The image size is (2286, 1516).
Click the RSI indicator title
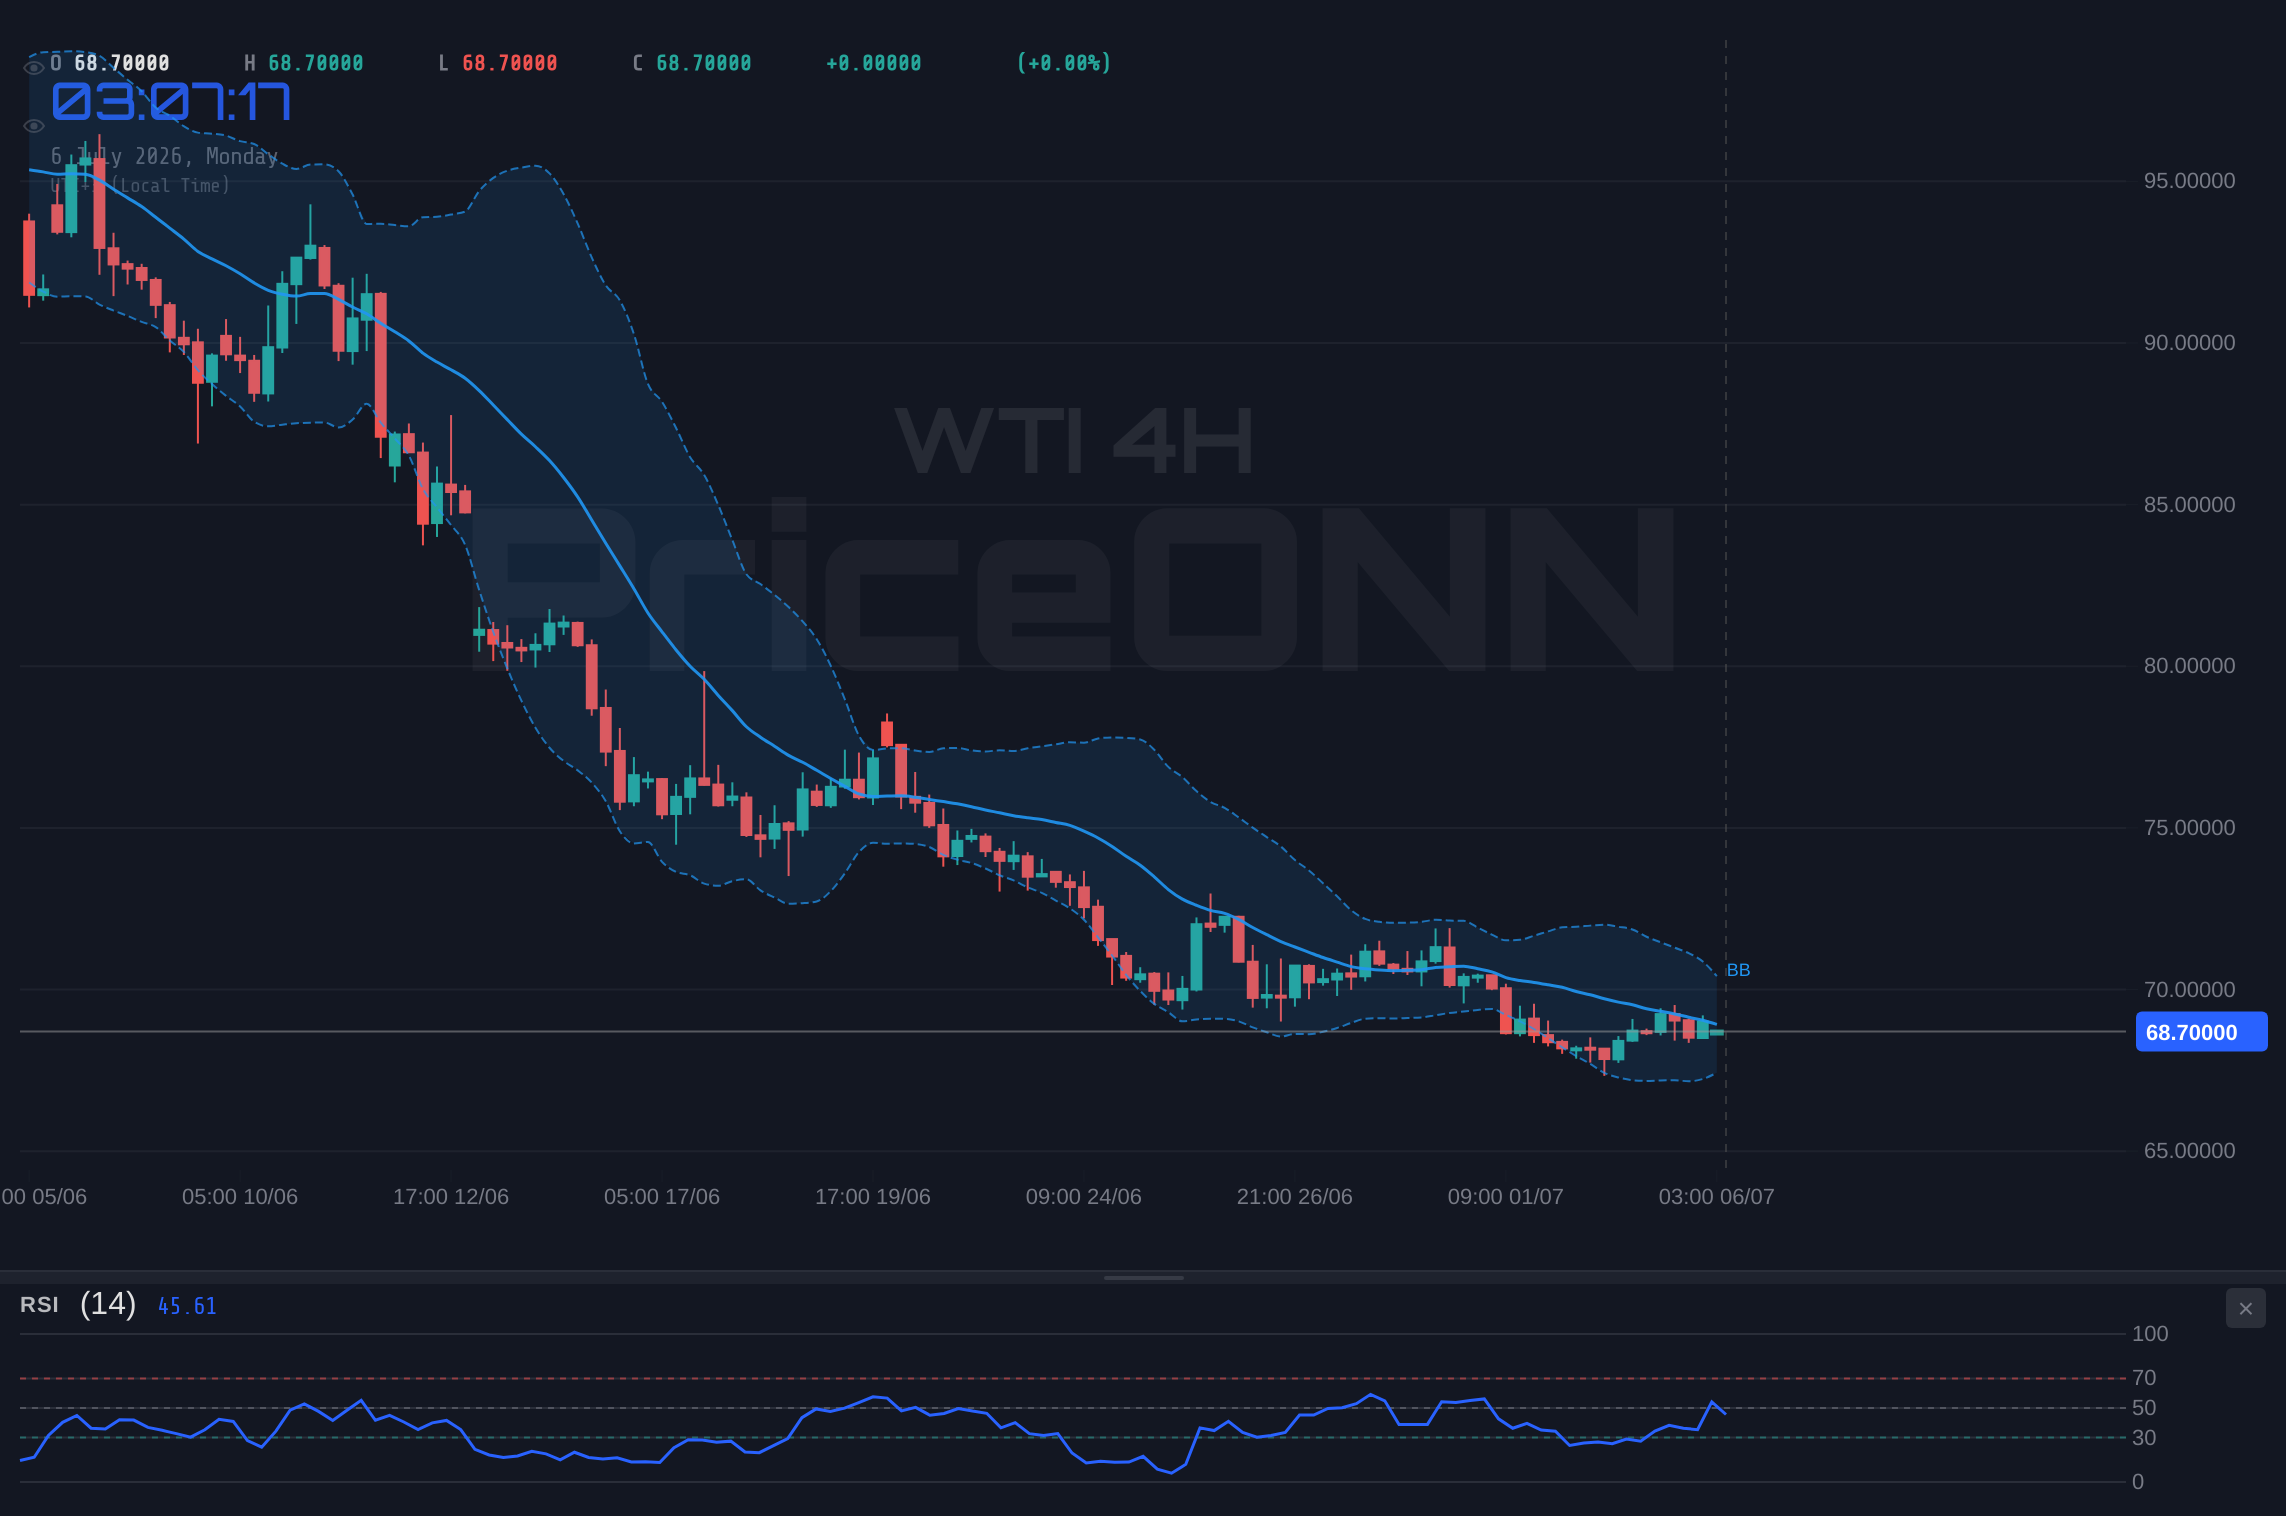(39, 1305)
